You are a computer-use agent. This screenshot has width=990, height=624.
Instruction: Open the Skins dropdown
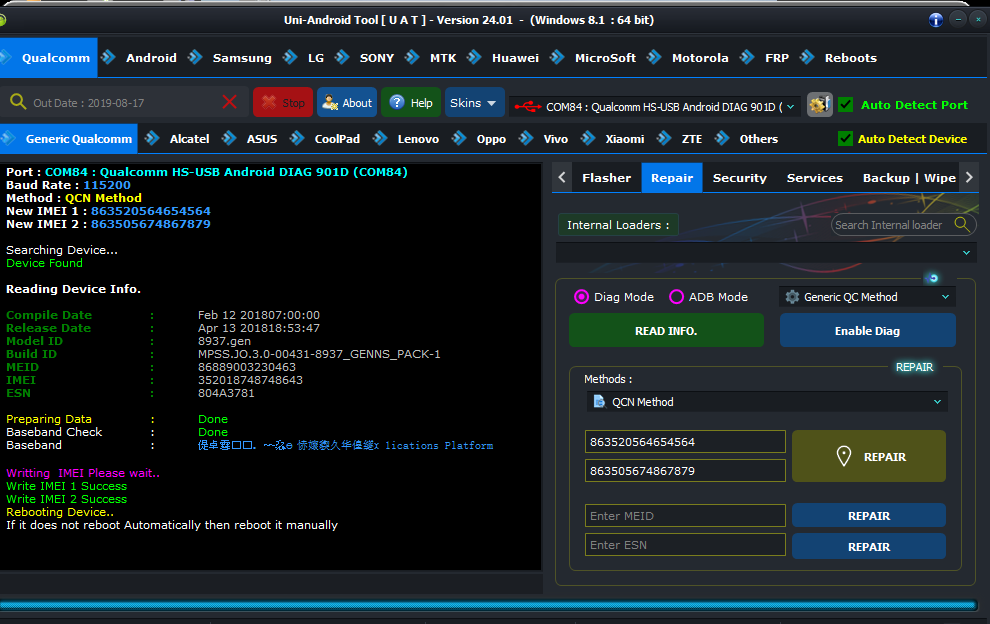(x=474, y=102)
